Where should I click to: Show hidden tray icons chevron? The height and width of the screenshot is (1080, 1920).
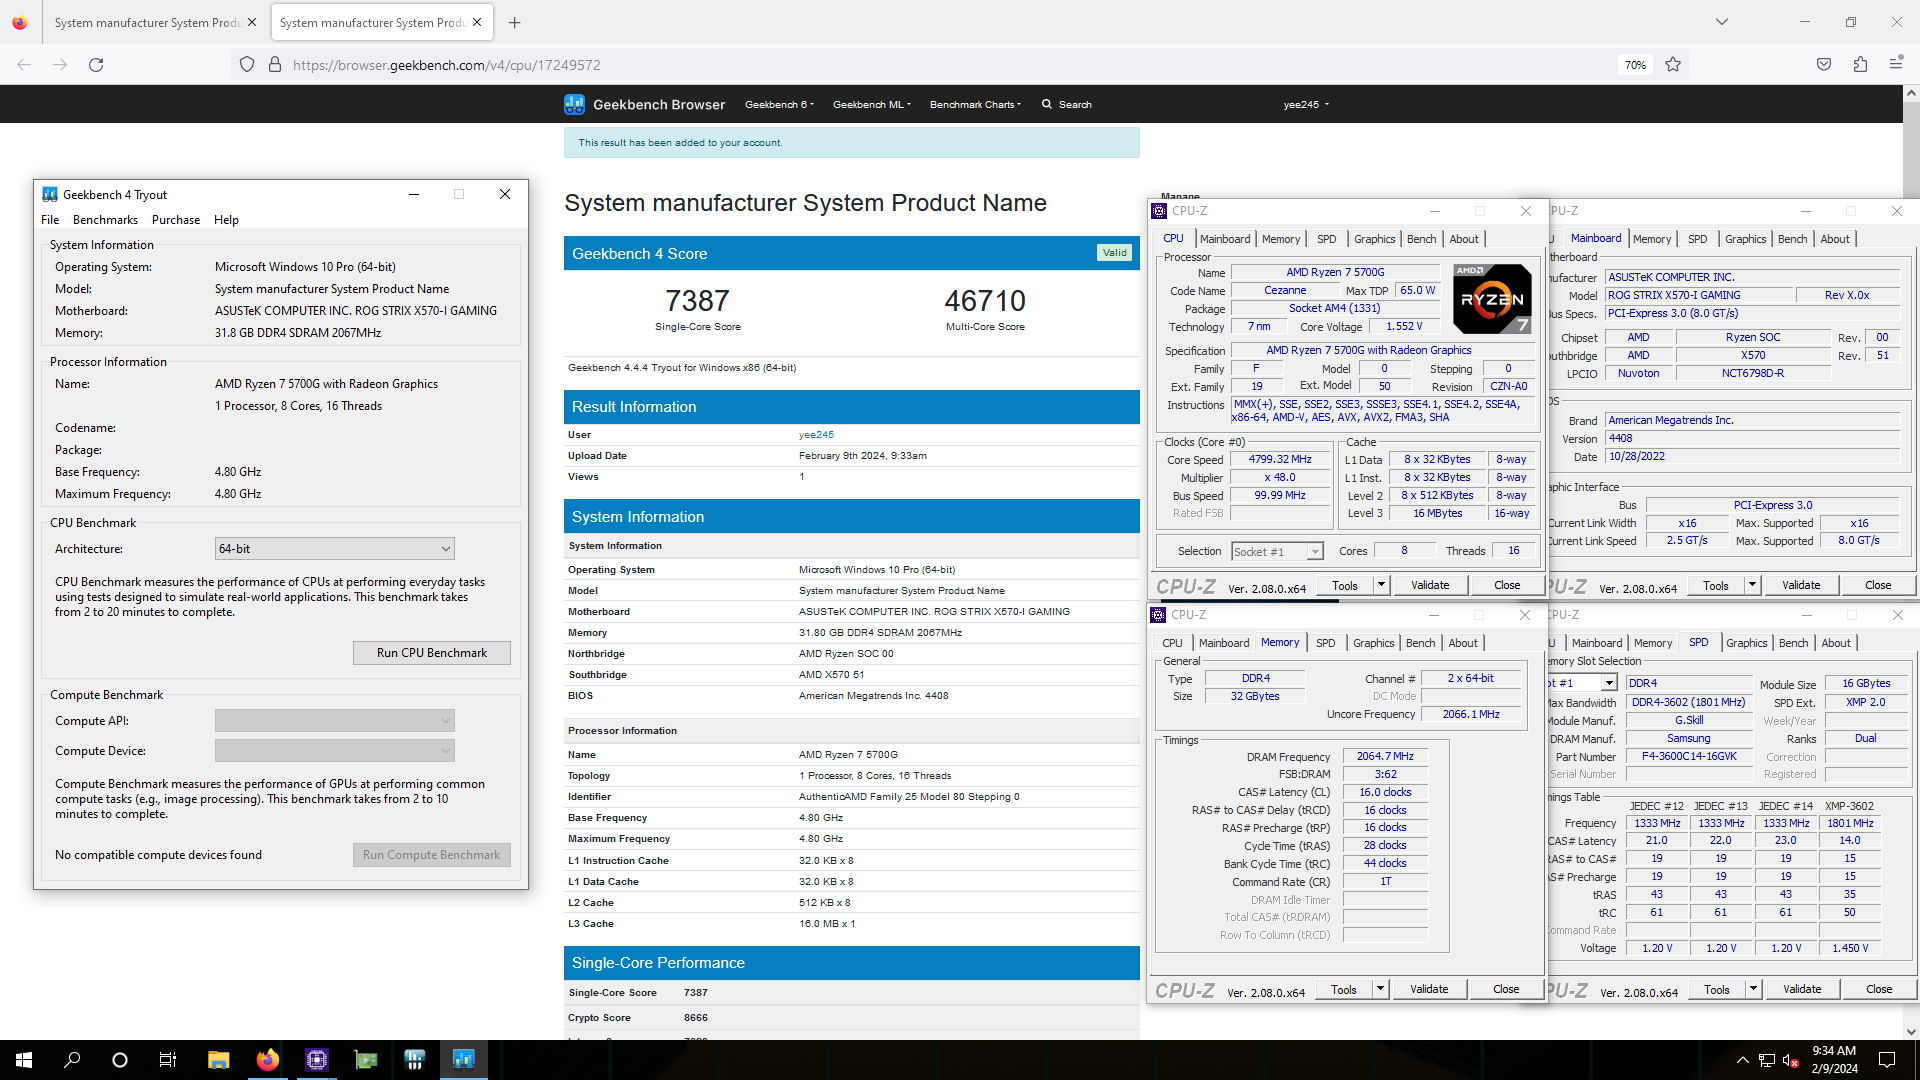pyautogui.click(x=1743, y=1060)
